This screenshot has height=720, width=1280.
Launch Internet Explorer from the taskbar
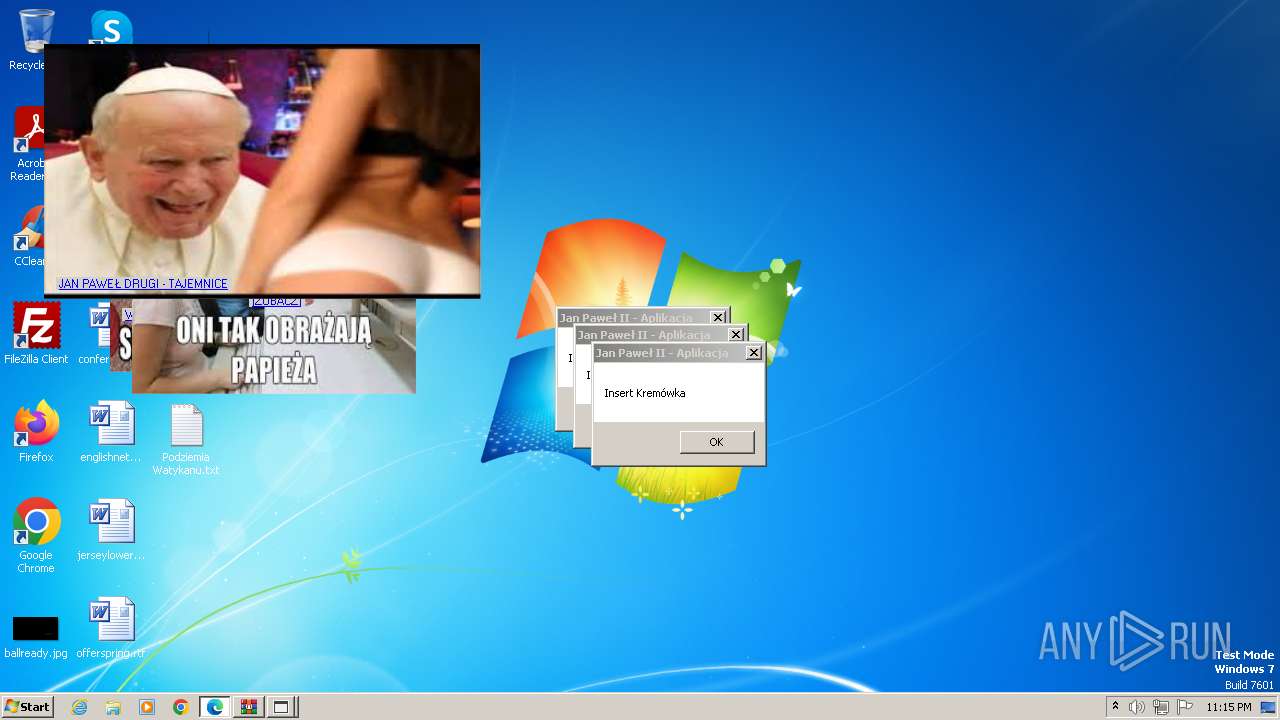79,707
